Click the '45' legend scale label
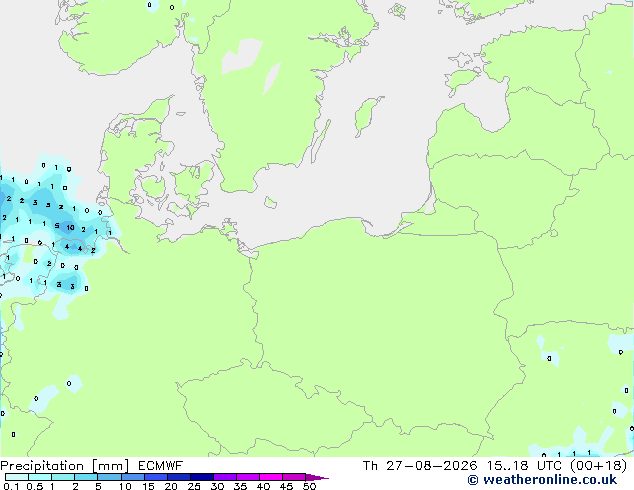This screenshot has height=490, width=634. tap(286, 486)
